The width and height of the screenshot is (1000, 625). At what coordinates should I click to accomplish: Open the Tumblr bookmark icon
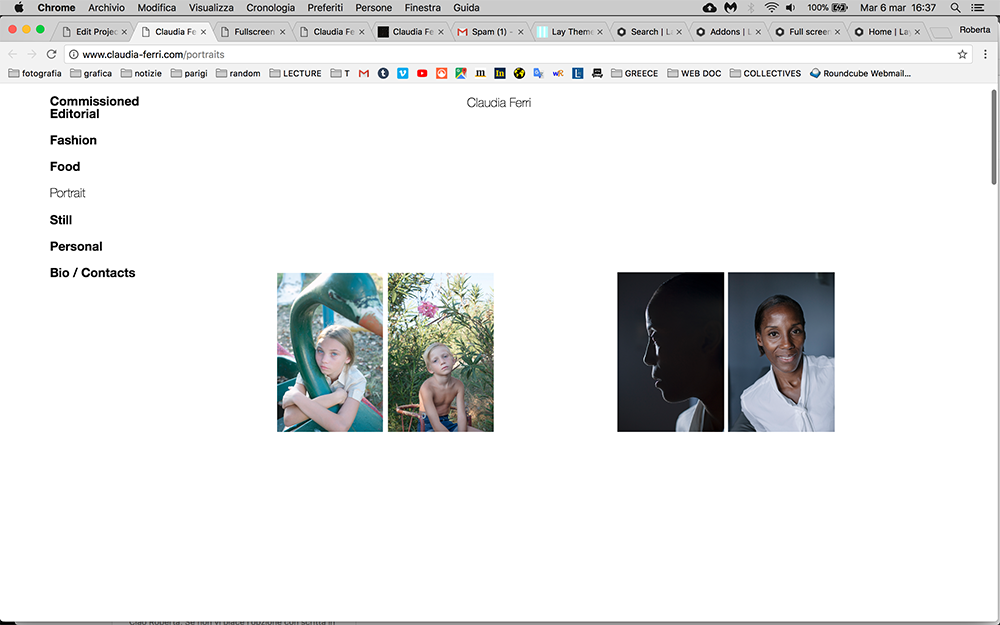383,73
